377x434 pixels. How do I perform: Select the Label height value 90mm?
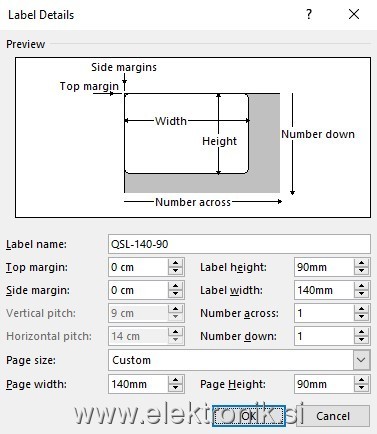point(324,267)
